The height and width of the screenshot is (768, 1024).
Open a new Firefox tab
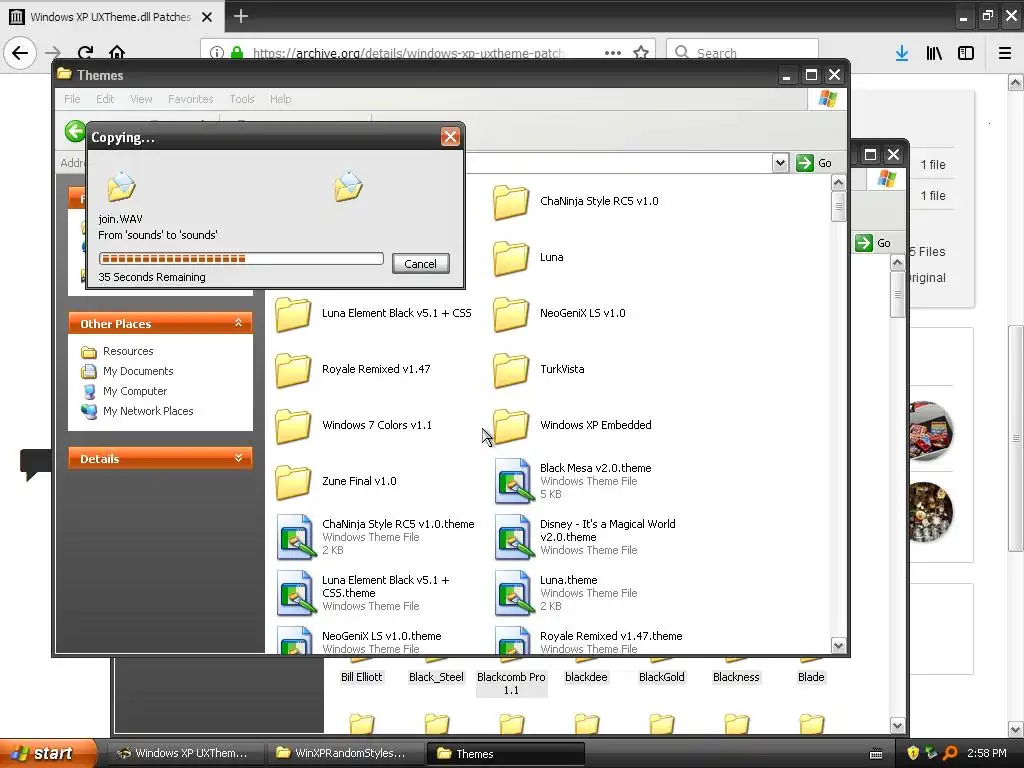pos(241,16)
